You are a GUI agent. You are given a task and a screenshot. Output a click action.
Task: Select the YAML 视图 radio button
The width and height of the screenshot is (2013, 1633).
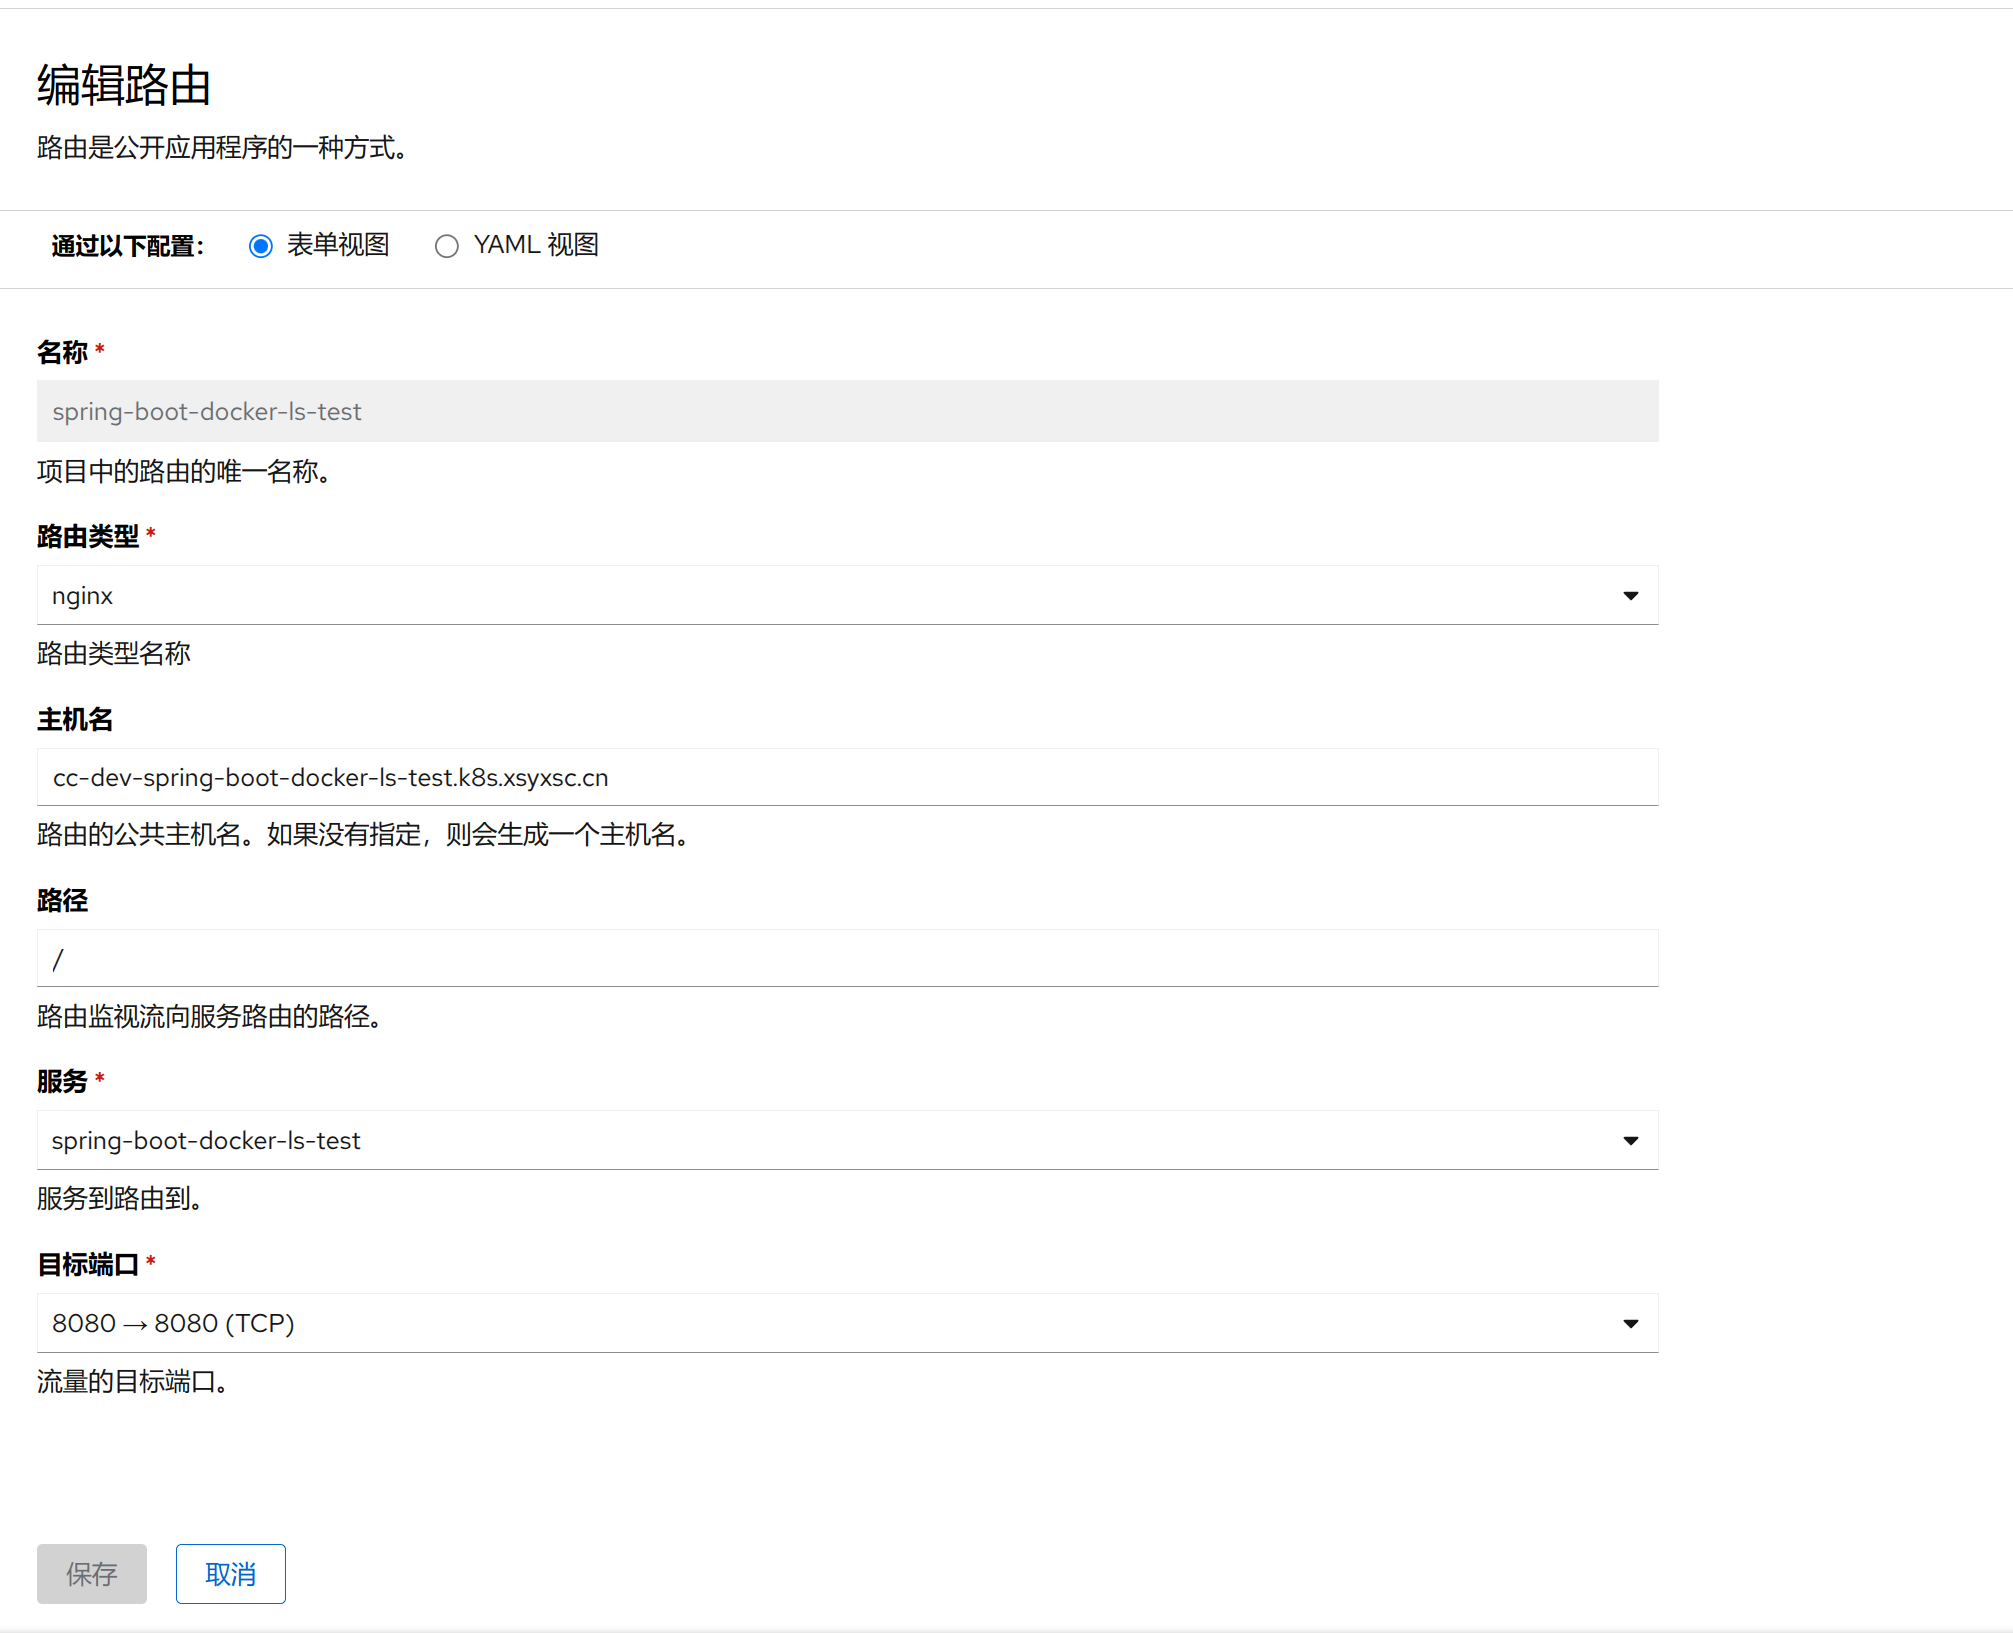point(446,246)
